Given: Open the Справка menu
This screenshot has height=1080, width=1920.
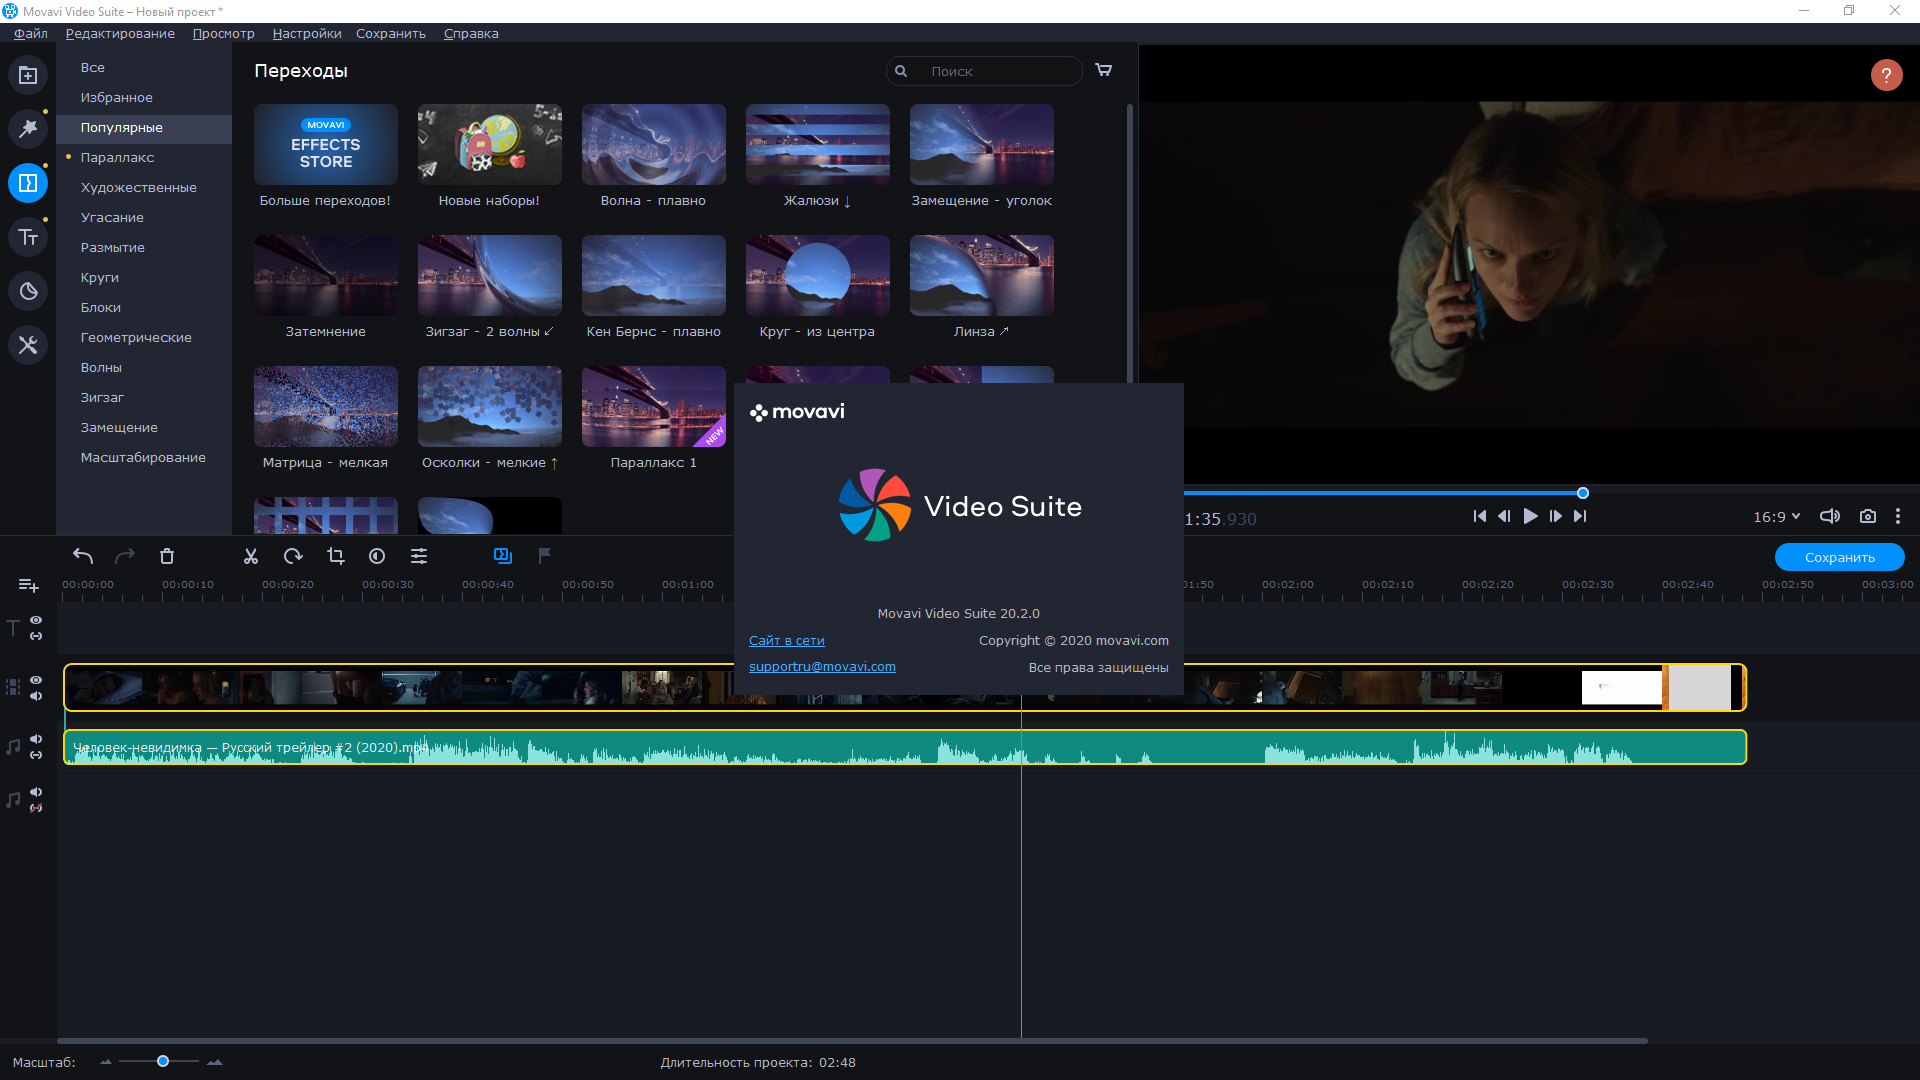Looking at the screenshot, I should tap(471, 33).
